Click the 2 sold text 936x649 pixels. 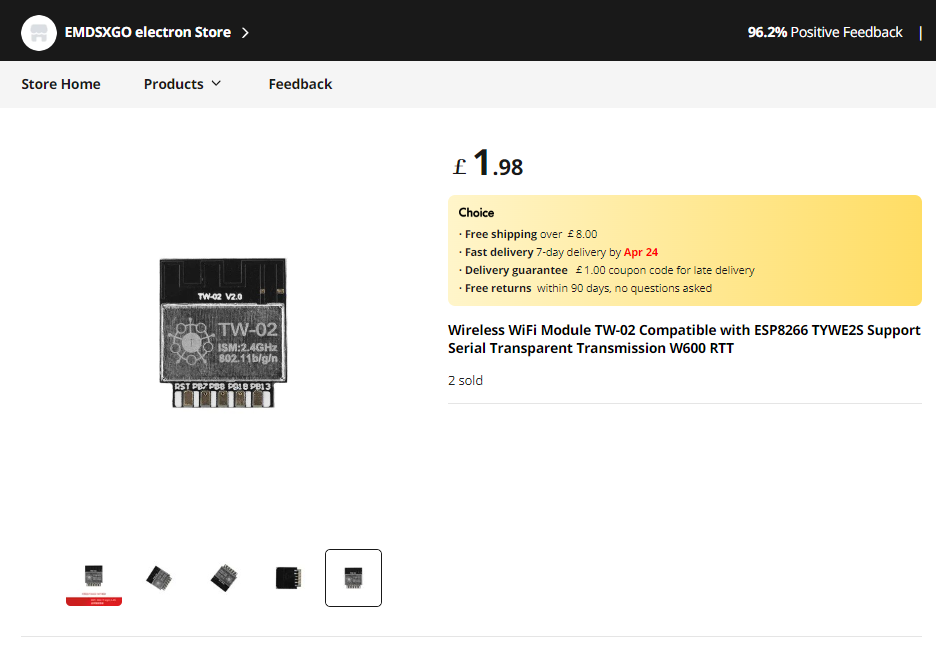pyautogui.click(x=465, y=380)
